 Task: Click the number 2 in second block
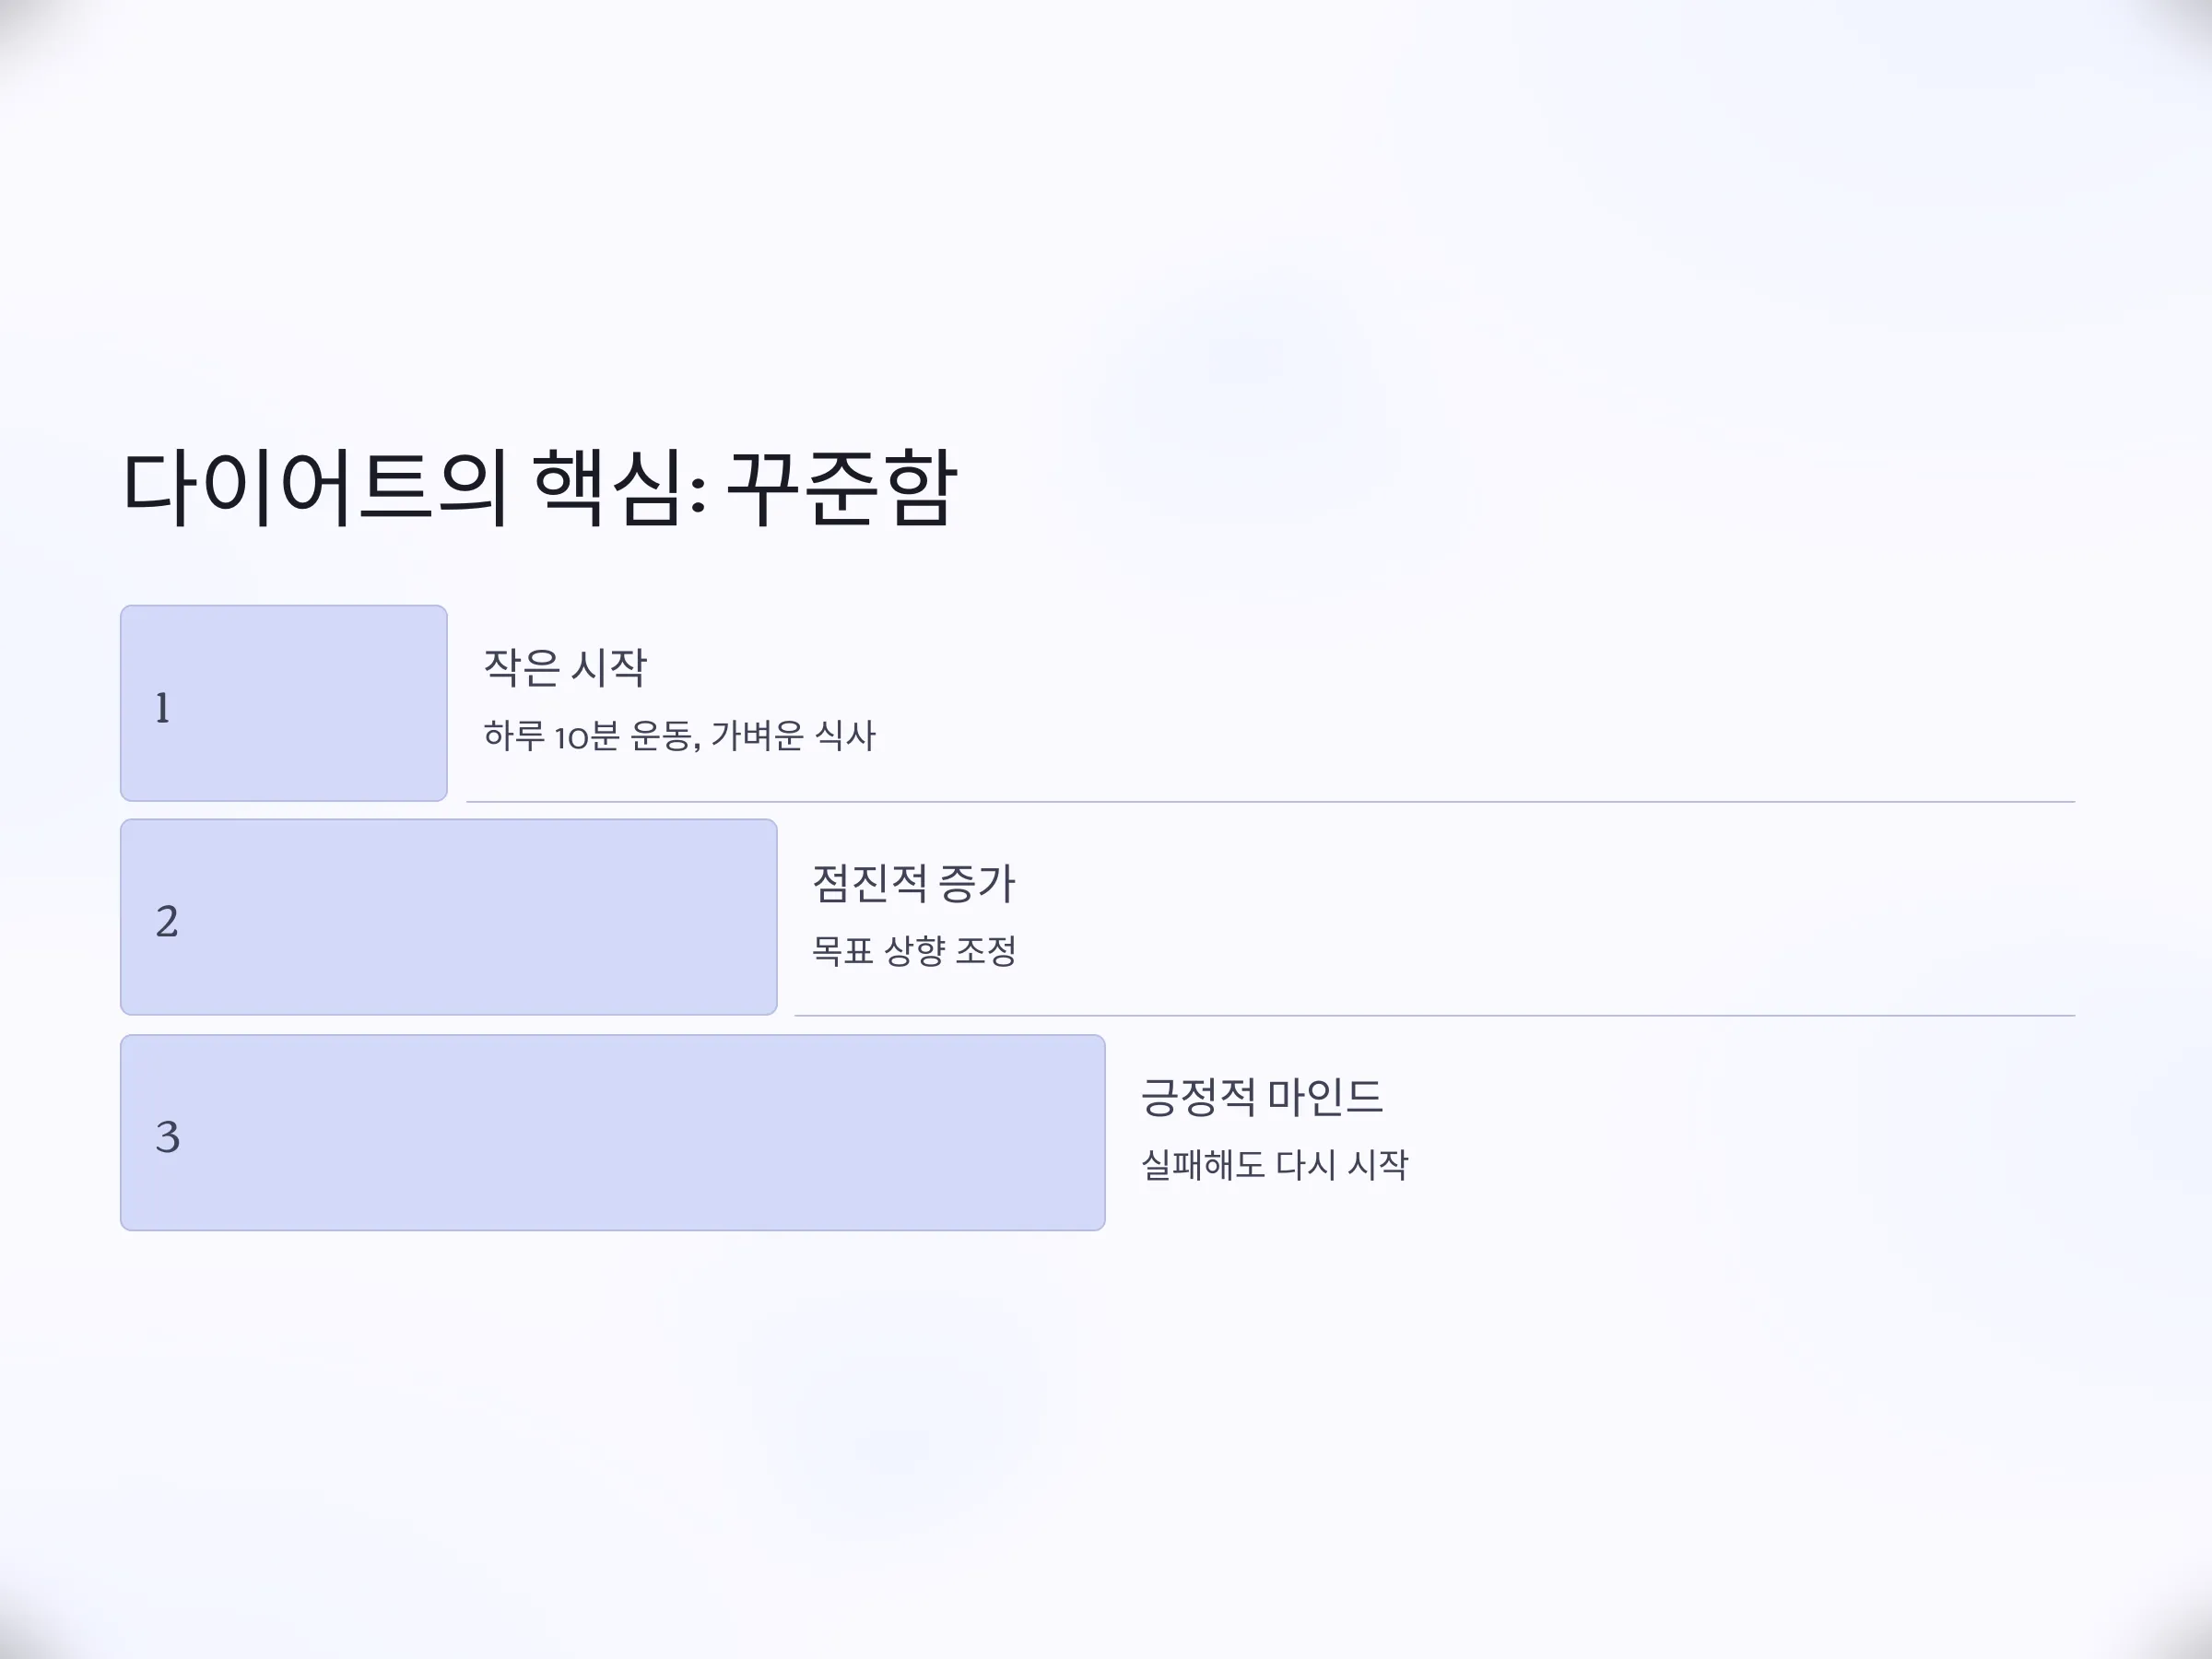coord(167,921)
